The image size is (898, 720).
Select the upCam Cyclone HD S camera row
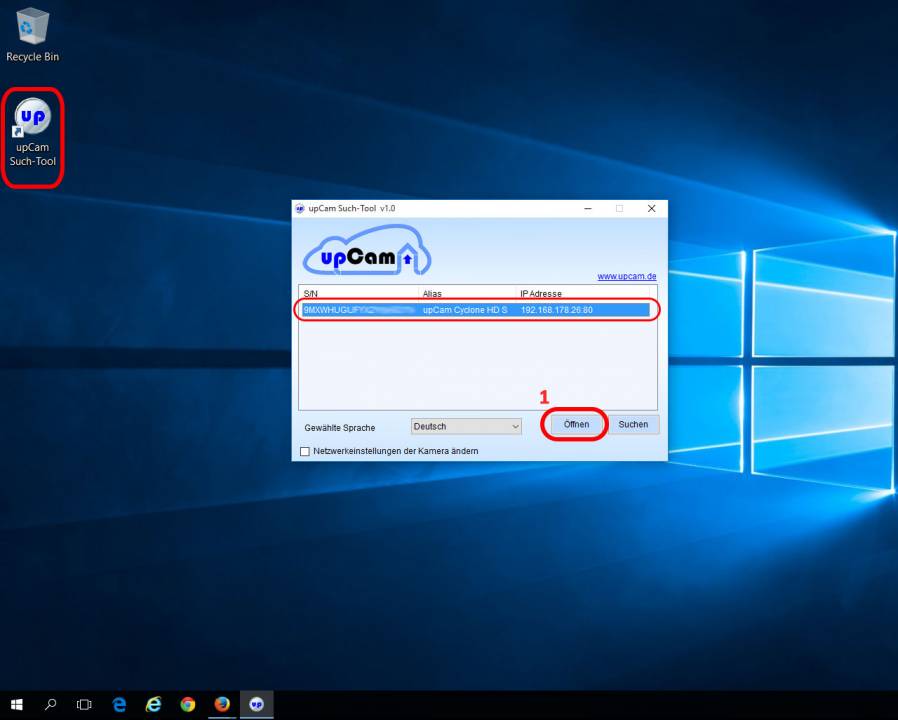475,310
